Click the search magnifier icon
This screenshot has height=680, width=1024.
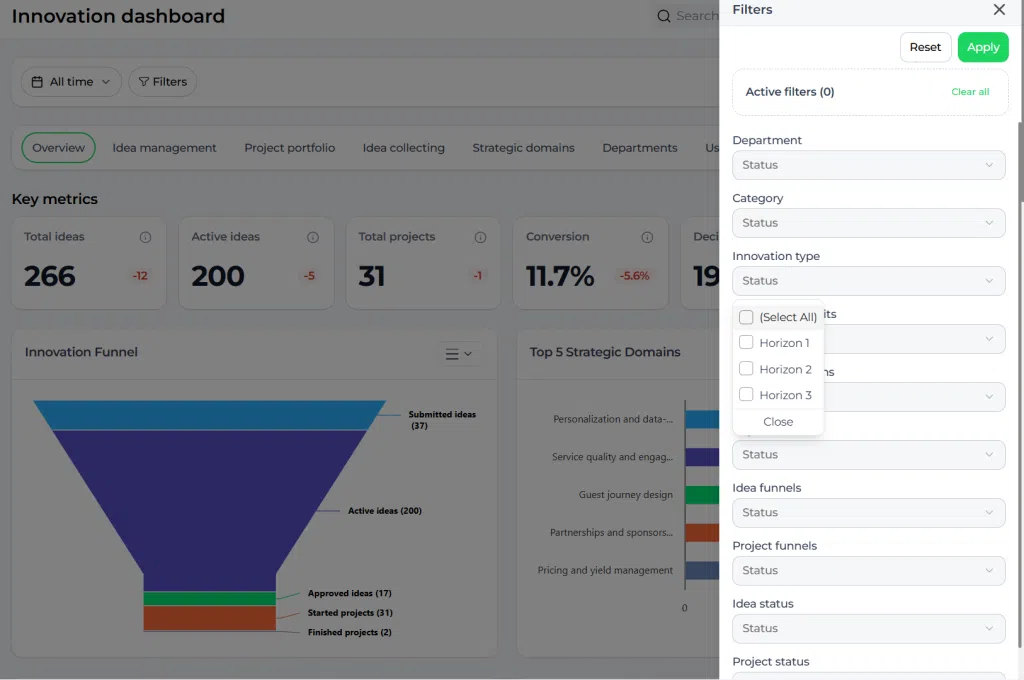coord(664,16)
